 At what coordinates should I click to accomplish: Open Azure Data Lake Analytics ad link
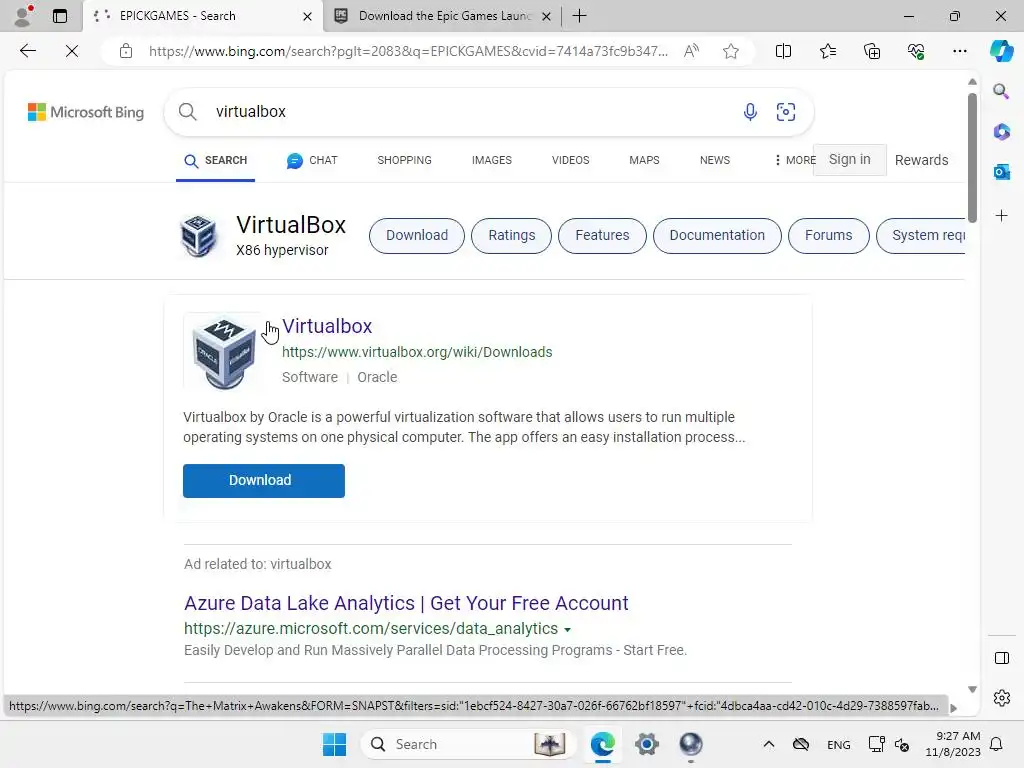406,603
